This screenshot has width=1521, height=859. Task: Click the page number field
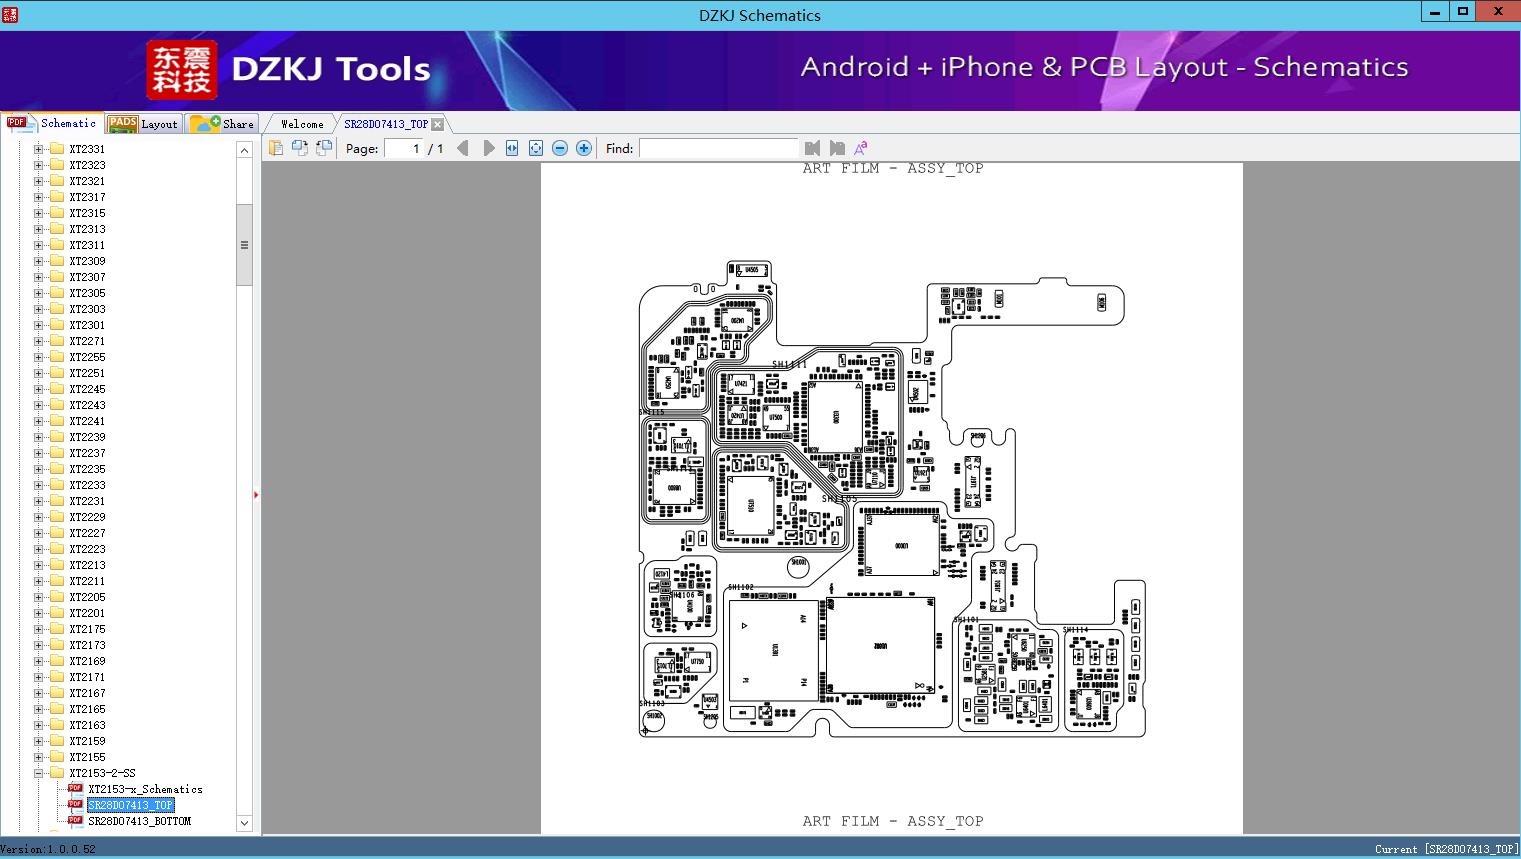coord(403,148)
